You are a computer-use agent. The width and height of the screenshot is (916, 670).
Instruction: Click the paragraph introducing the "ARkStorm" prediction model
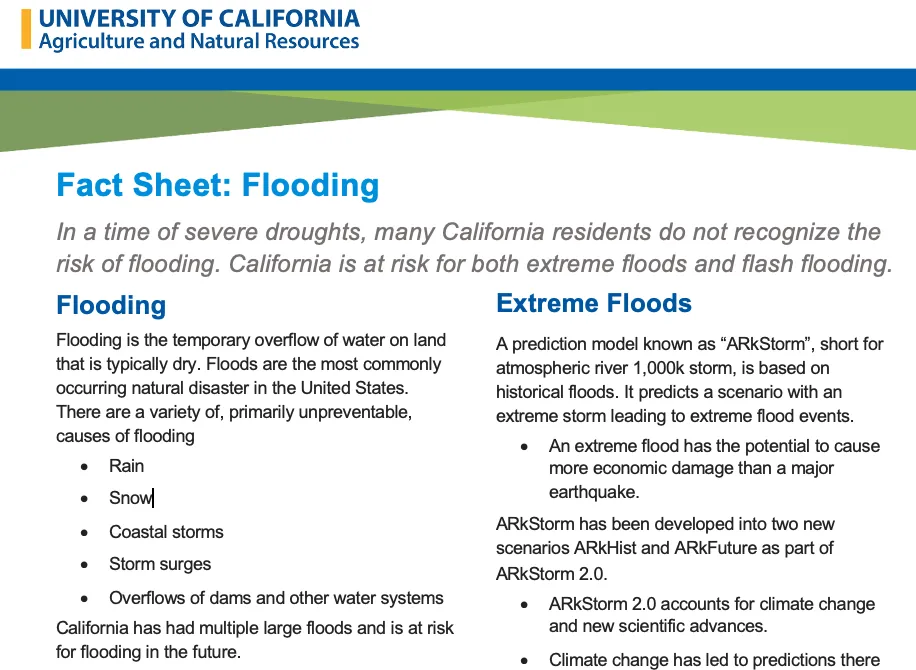pos(689,380)
